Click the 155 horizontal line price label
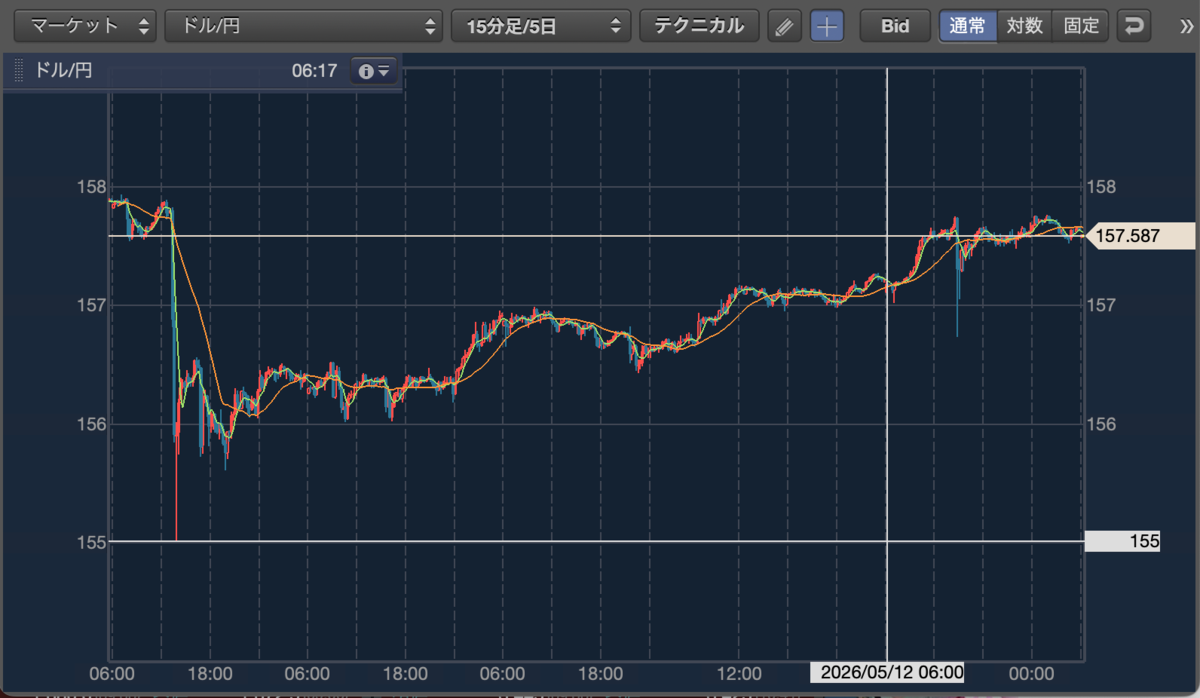 click(x=1122, y=541)
